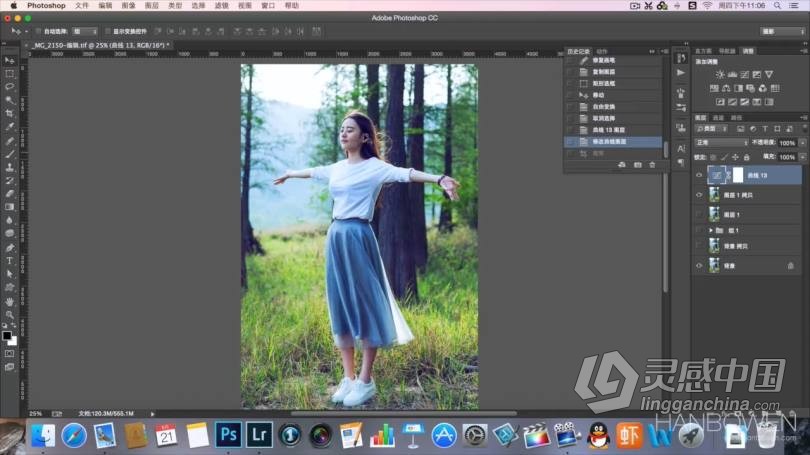Select the Zoom tool in the toolbox

9,315
